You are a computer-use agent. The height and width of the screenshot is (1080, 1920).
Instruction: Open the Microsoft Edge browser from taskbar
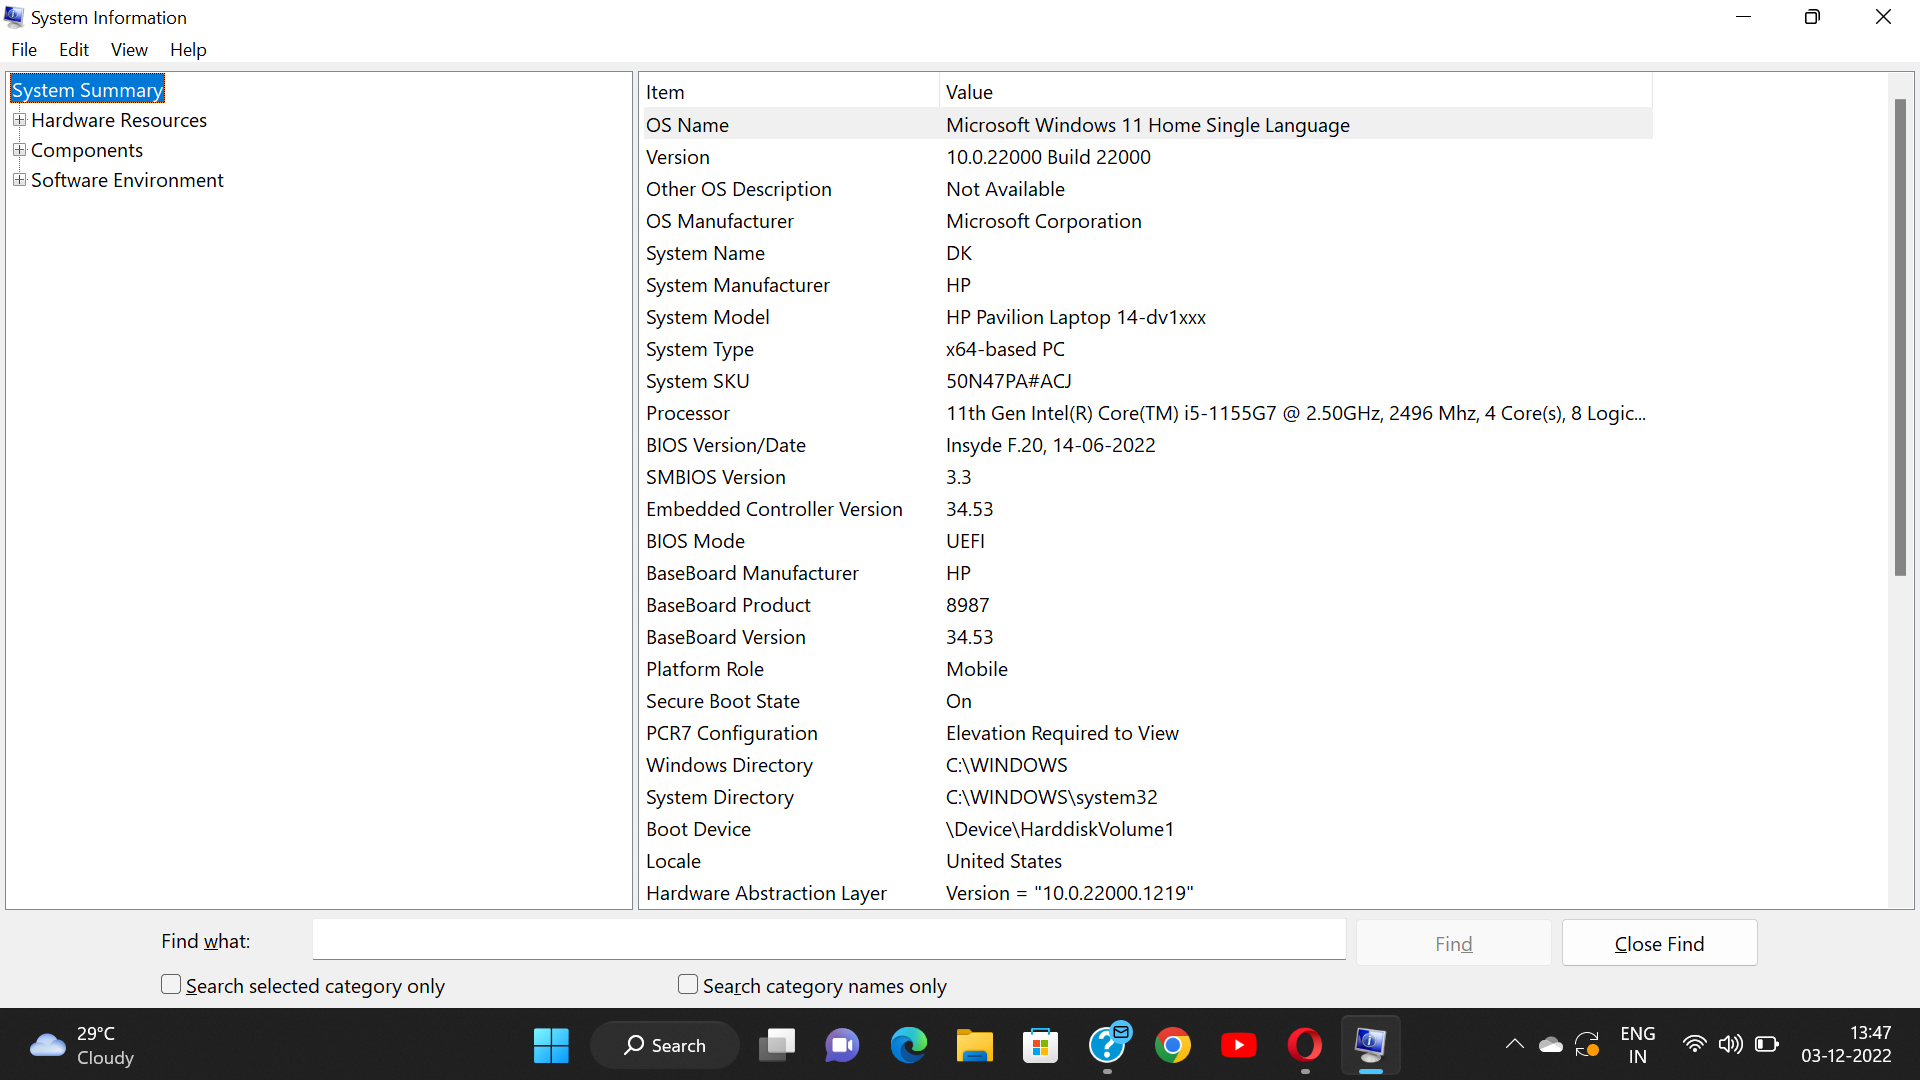click(x=908, y=1044)
